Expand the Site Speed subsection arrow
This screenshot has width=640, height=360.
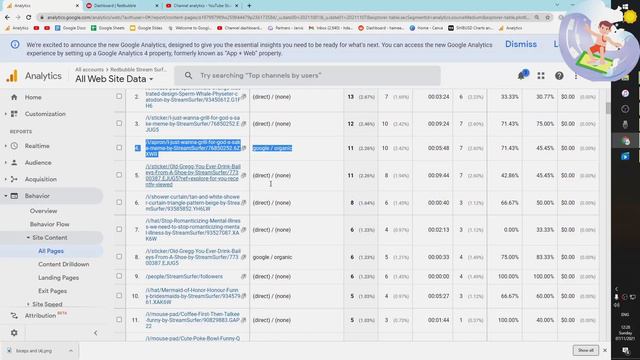tap(28, 304)
